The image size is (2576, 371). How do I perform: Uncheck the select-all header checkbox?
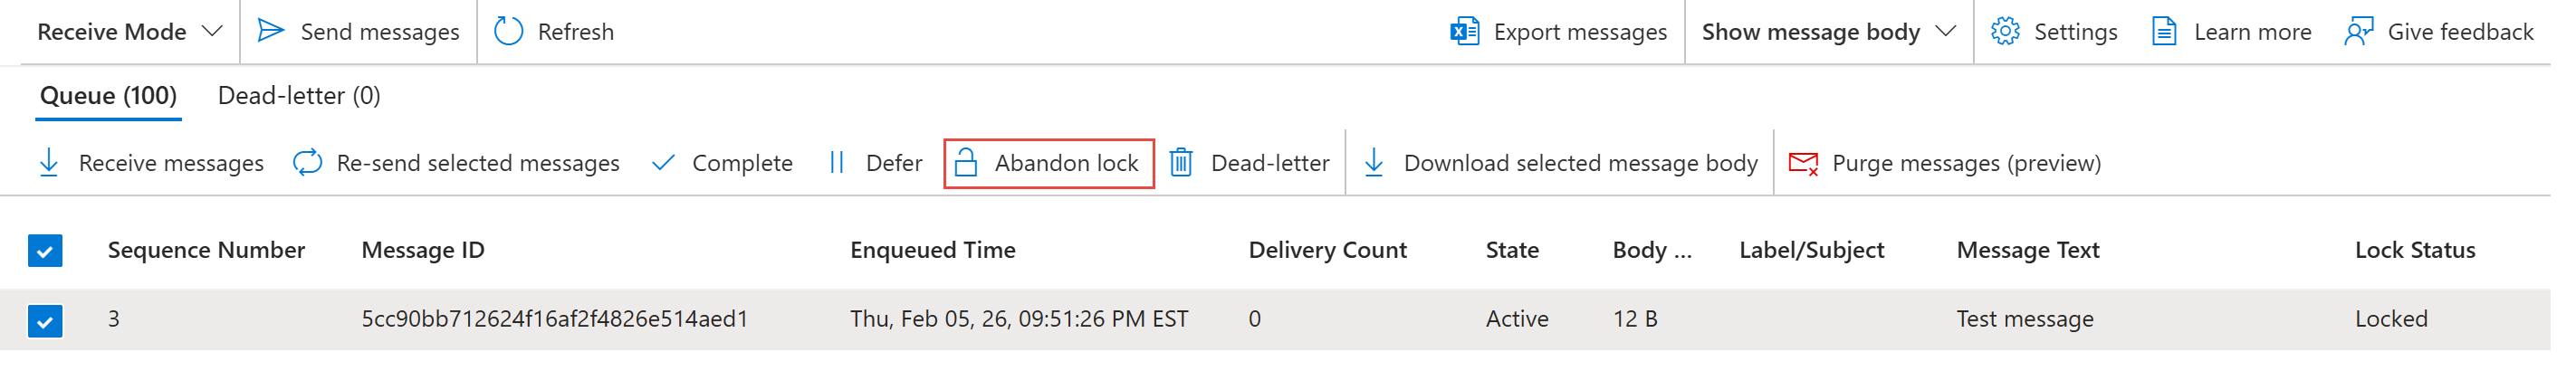coord(45,250)
